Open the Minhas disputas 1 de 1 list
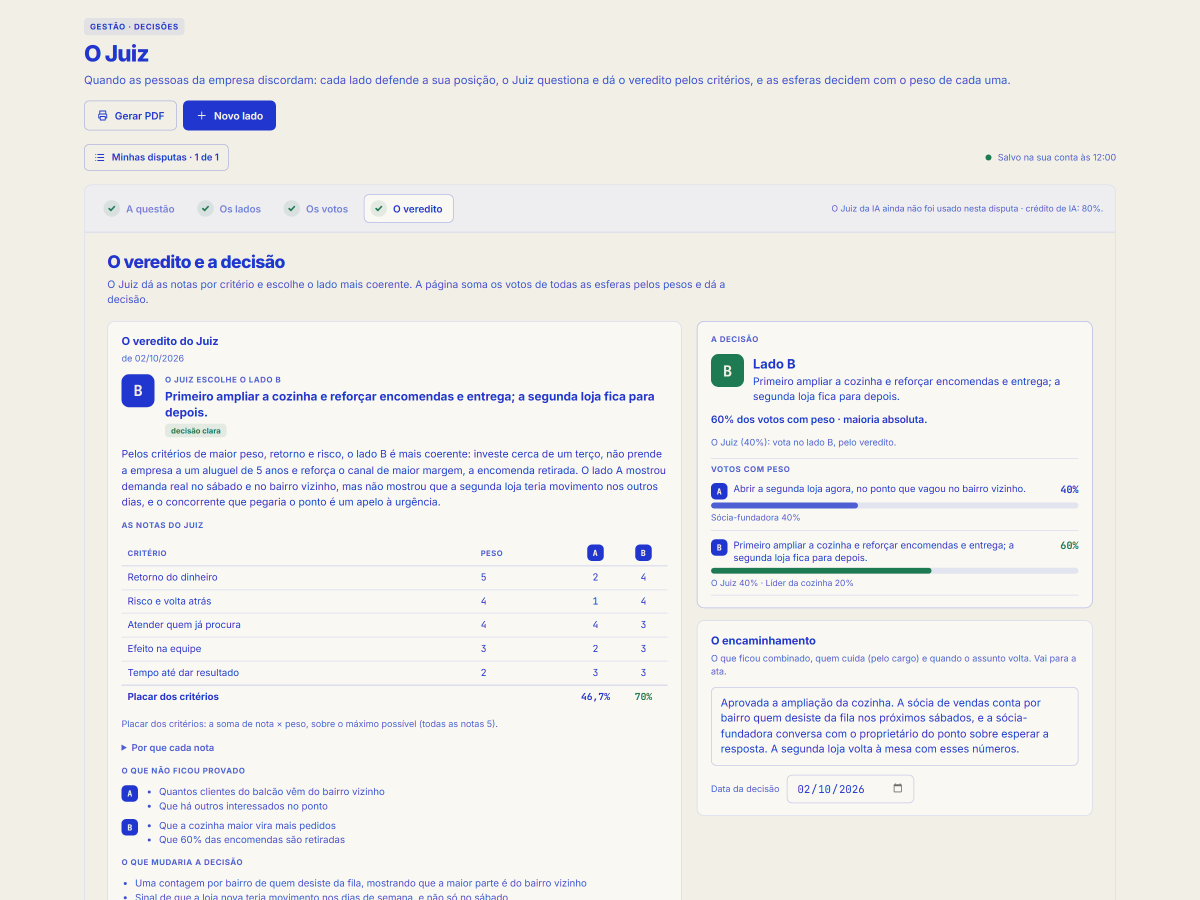 [x=157, y=157]
